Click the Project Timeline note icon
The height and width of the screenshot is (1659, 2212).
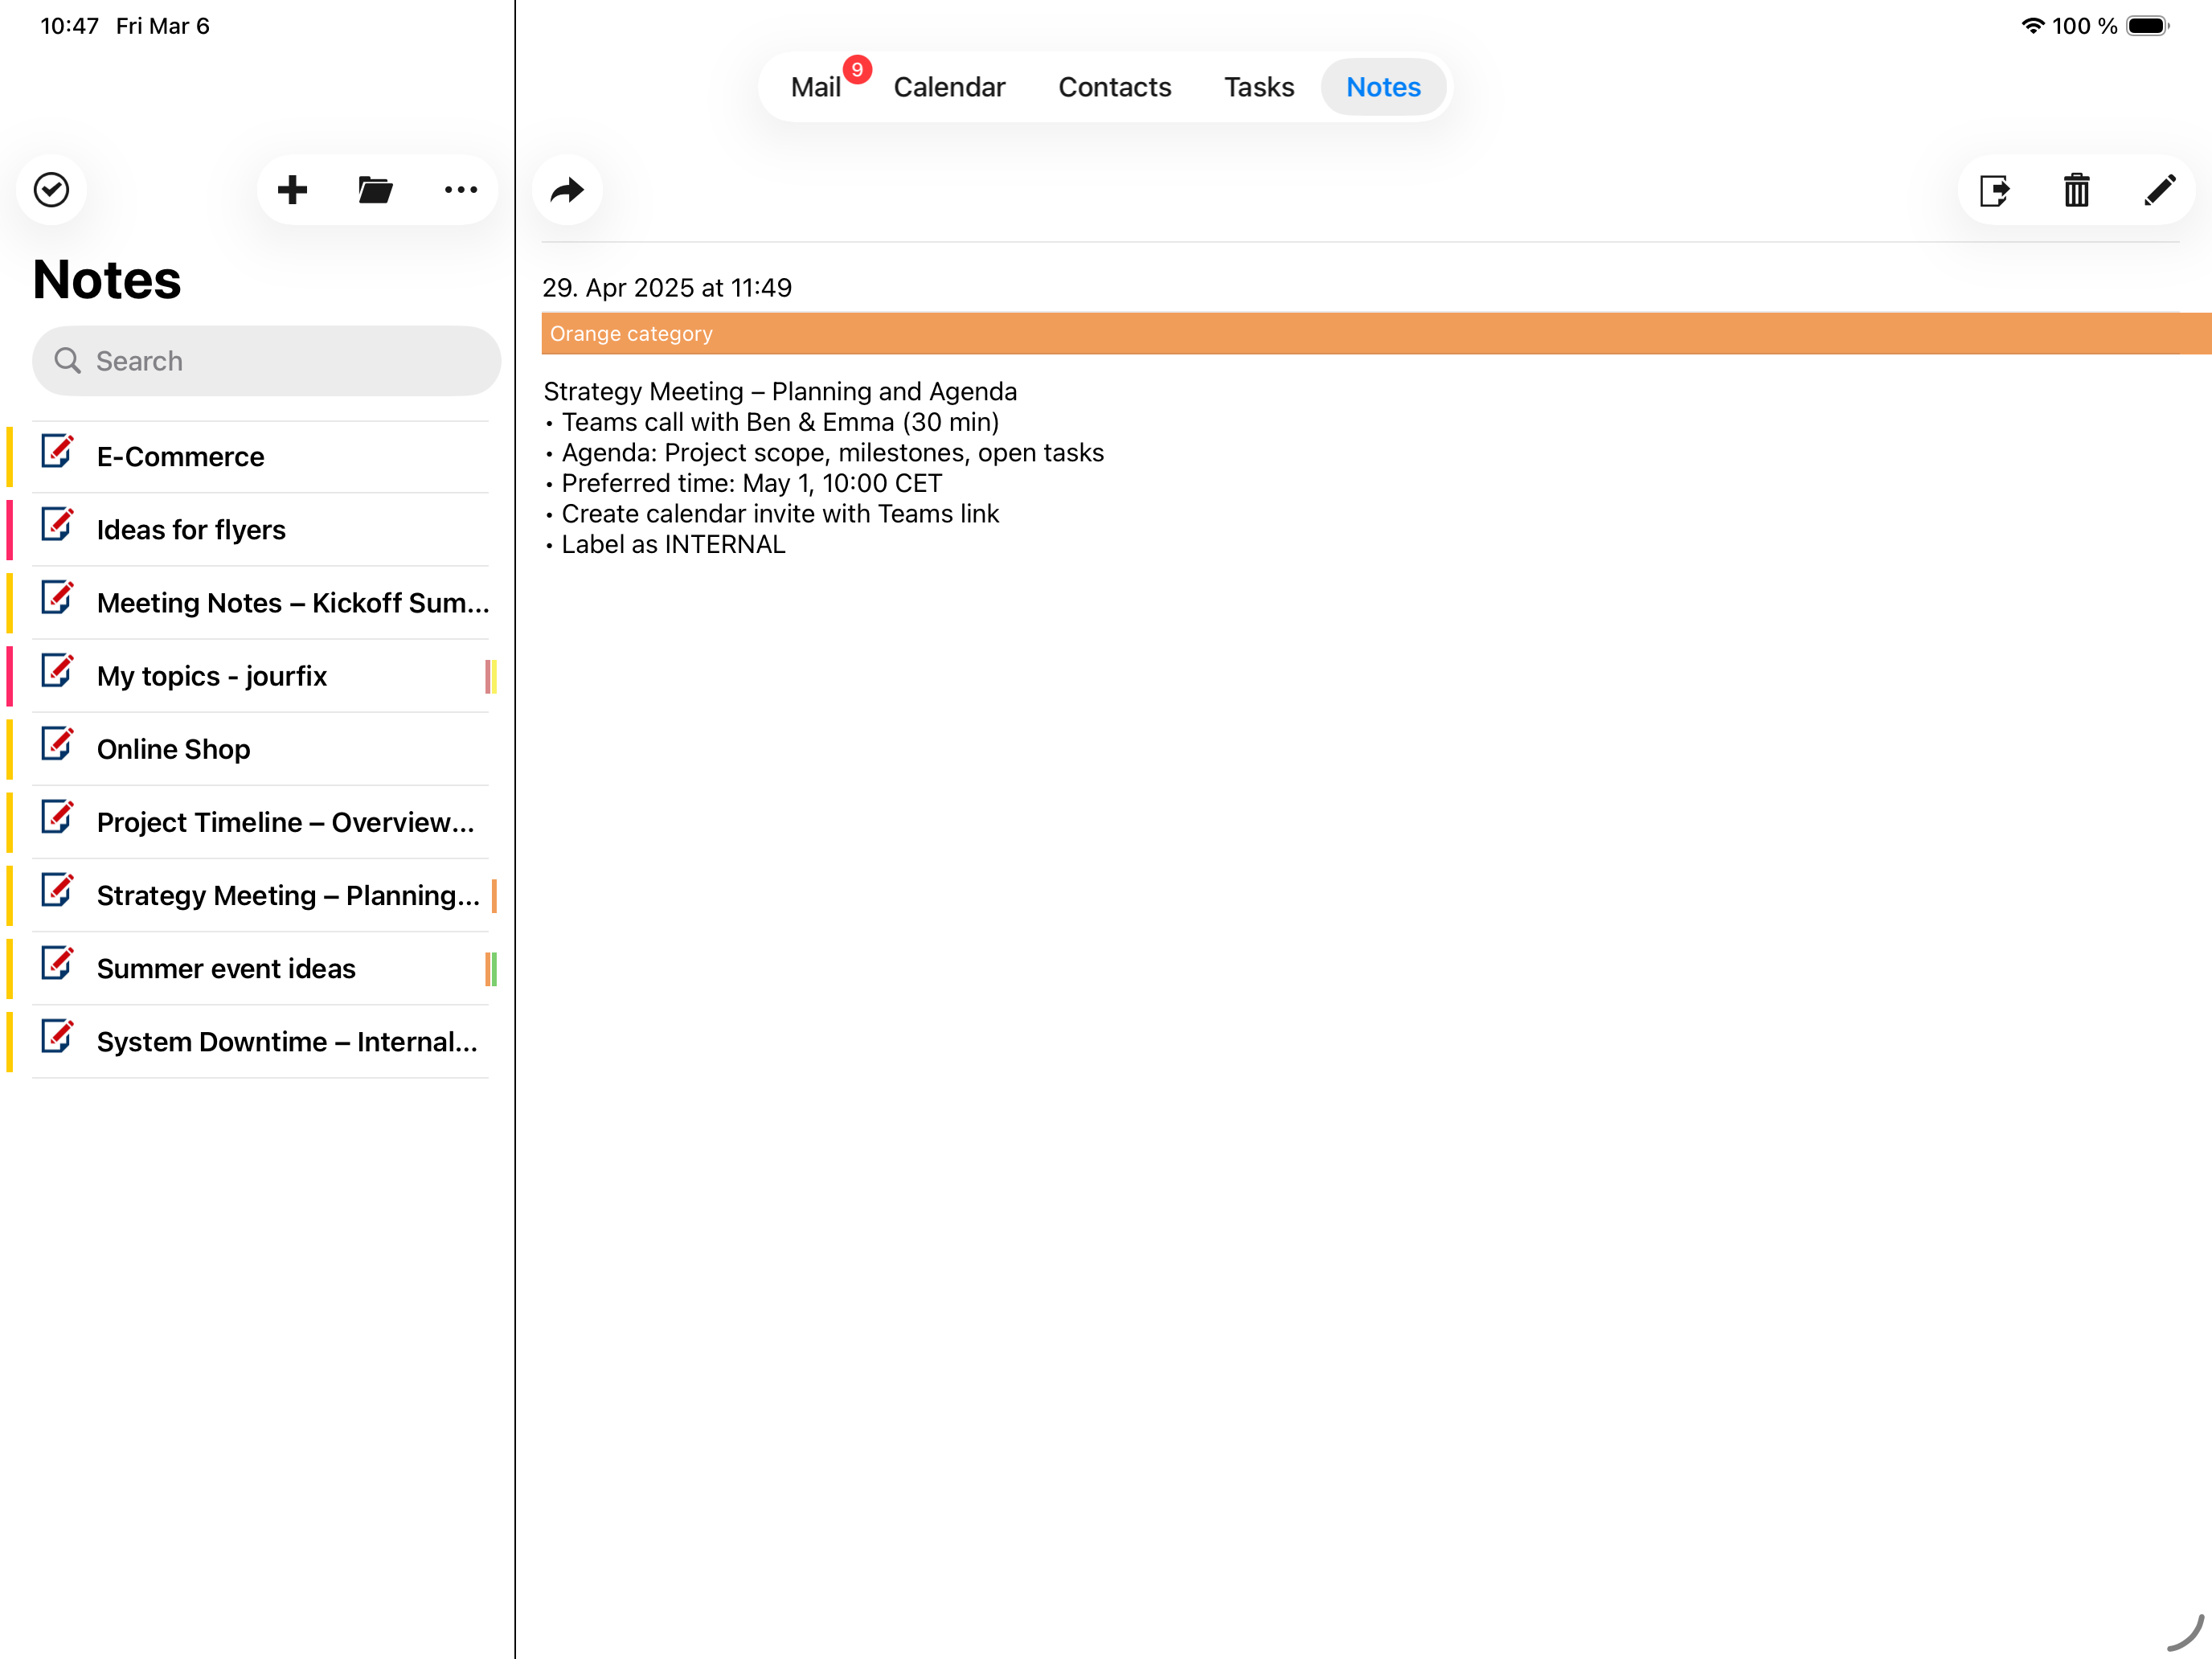[x=58, y=817]
